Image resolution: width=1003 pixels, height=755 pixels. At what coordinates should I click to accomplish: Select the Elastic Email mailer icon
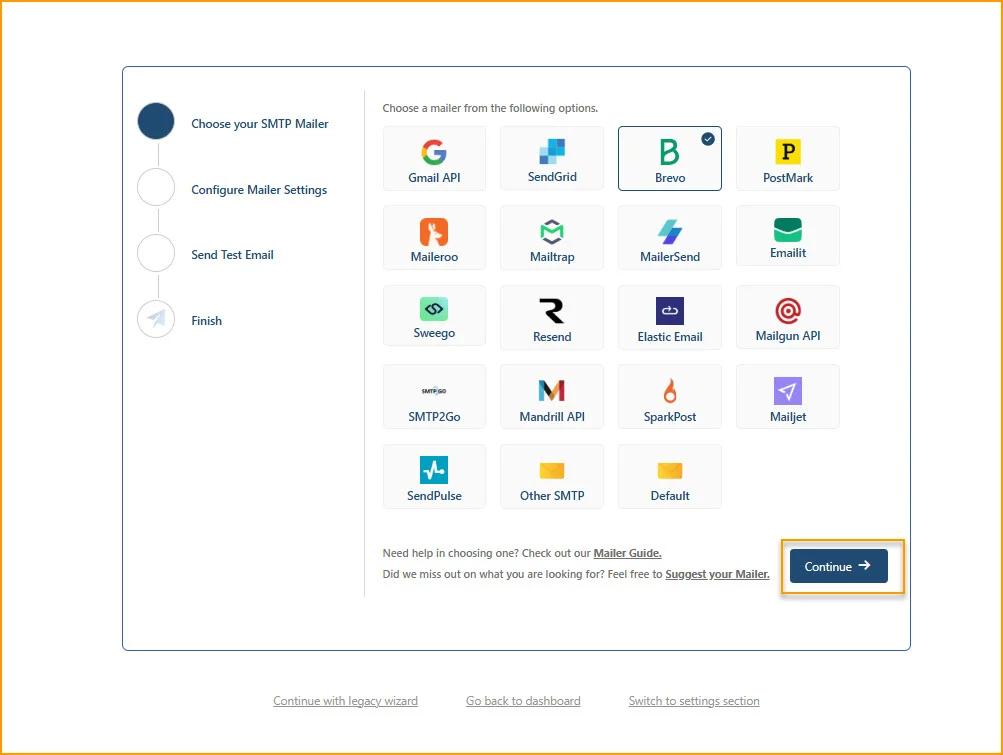tap(670, 311)
